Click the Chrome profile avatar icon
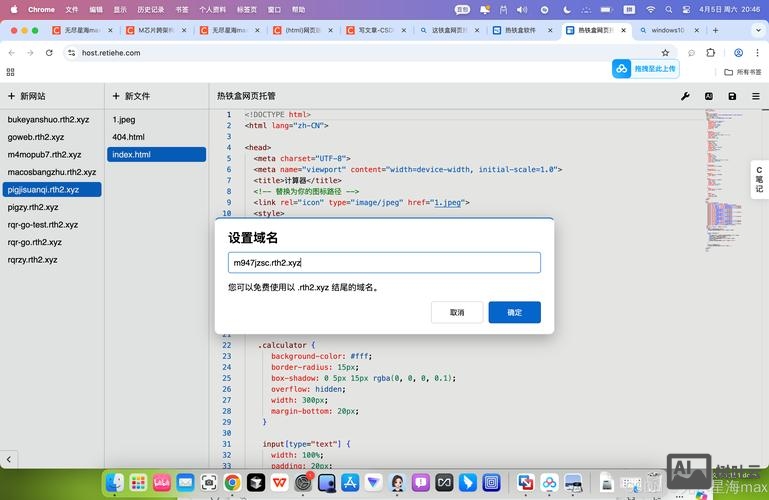The image size is (769, 500). pos(738,53)
